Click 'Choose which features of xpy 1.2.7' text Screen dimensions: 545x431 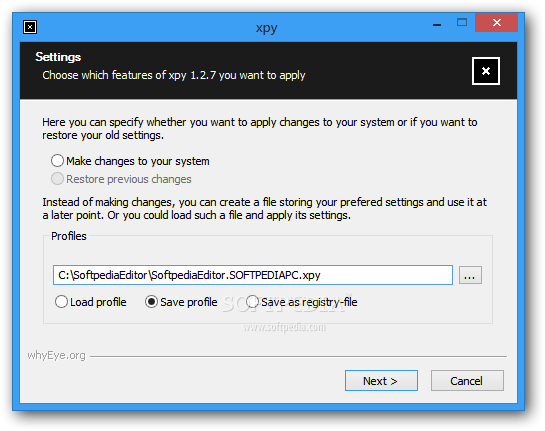129,75
